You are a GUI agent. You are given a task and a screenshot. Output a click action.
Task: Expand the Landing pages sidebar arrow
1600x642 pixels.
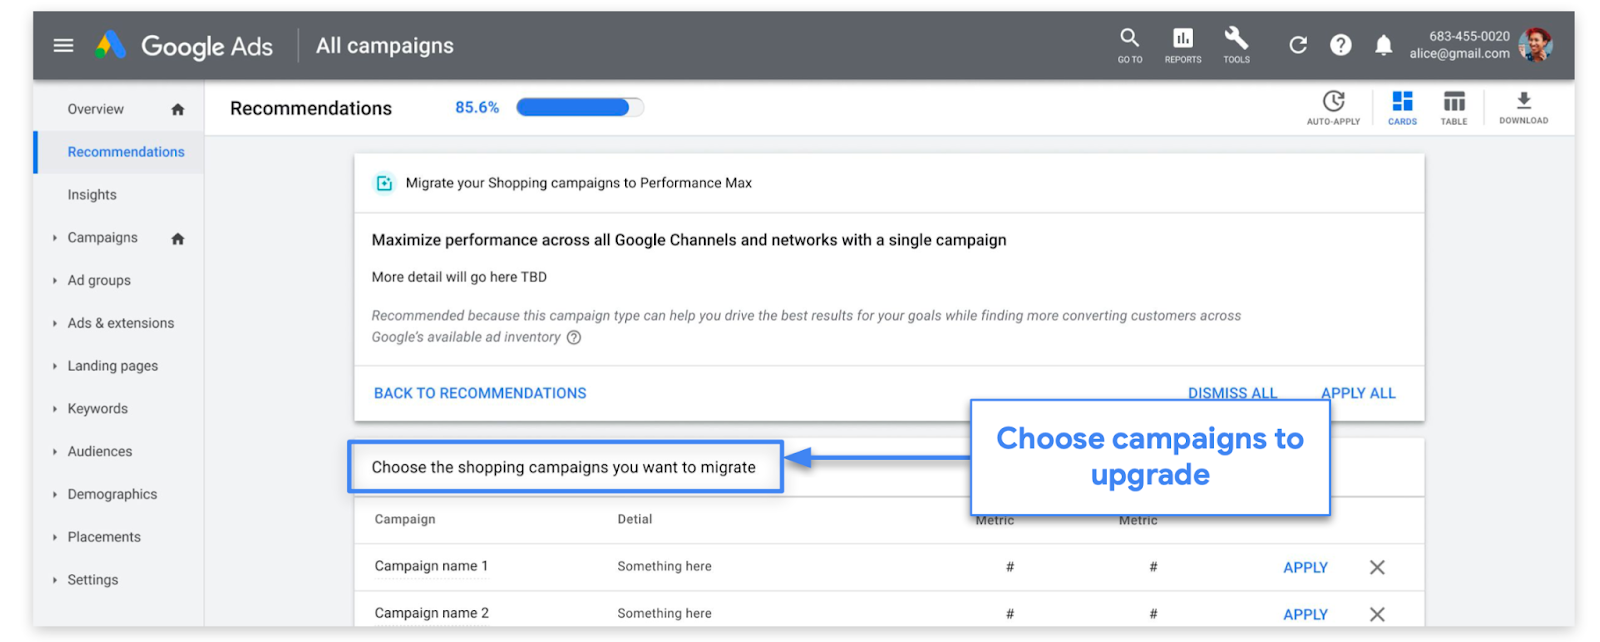(x=54, y=366)
